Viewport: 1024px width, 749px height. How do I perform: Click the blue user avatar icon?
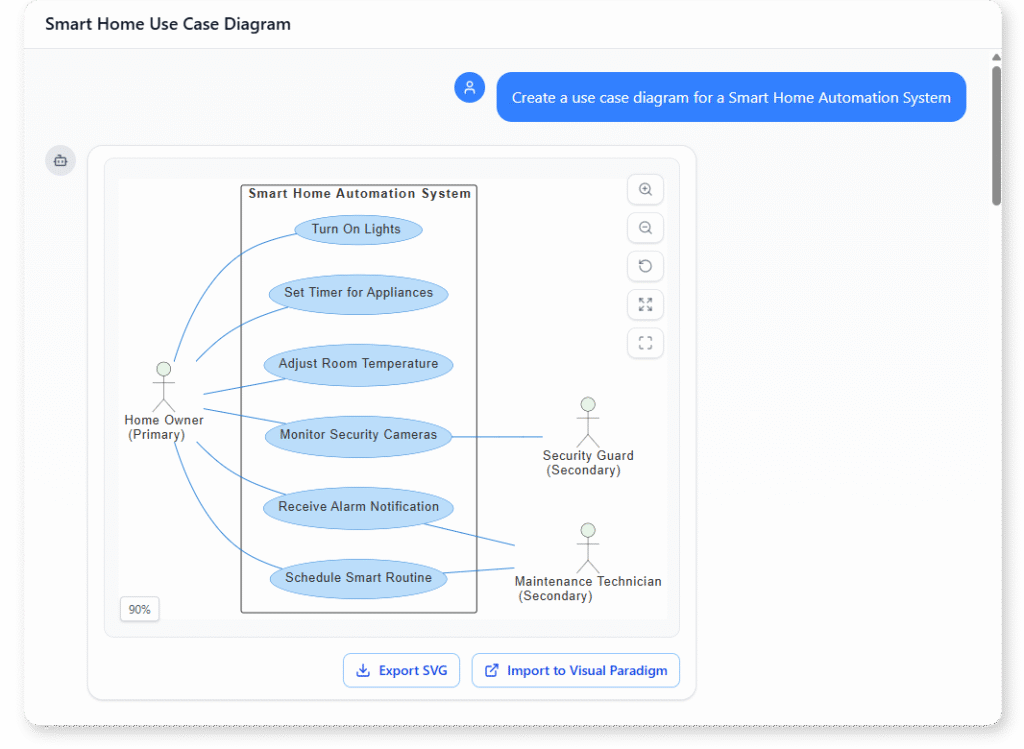pyautogui.click(x=469, y=87)
